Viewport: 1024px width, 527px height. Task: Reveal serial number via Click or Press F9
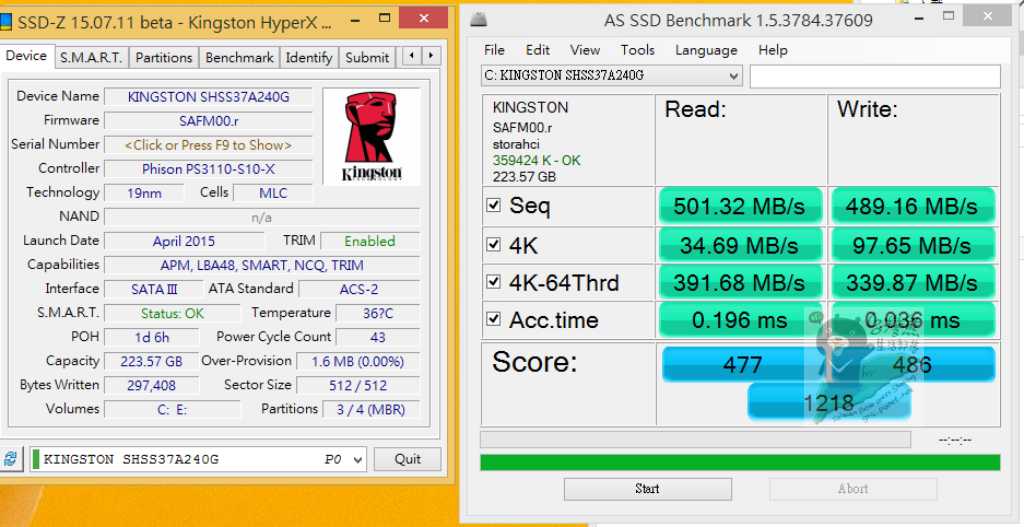208,145
